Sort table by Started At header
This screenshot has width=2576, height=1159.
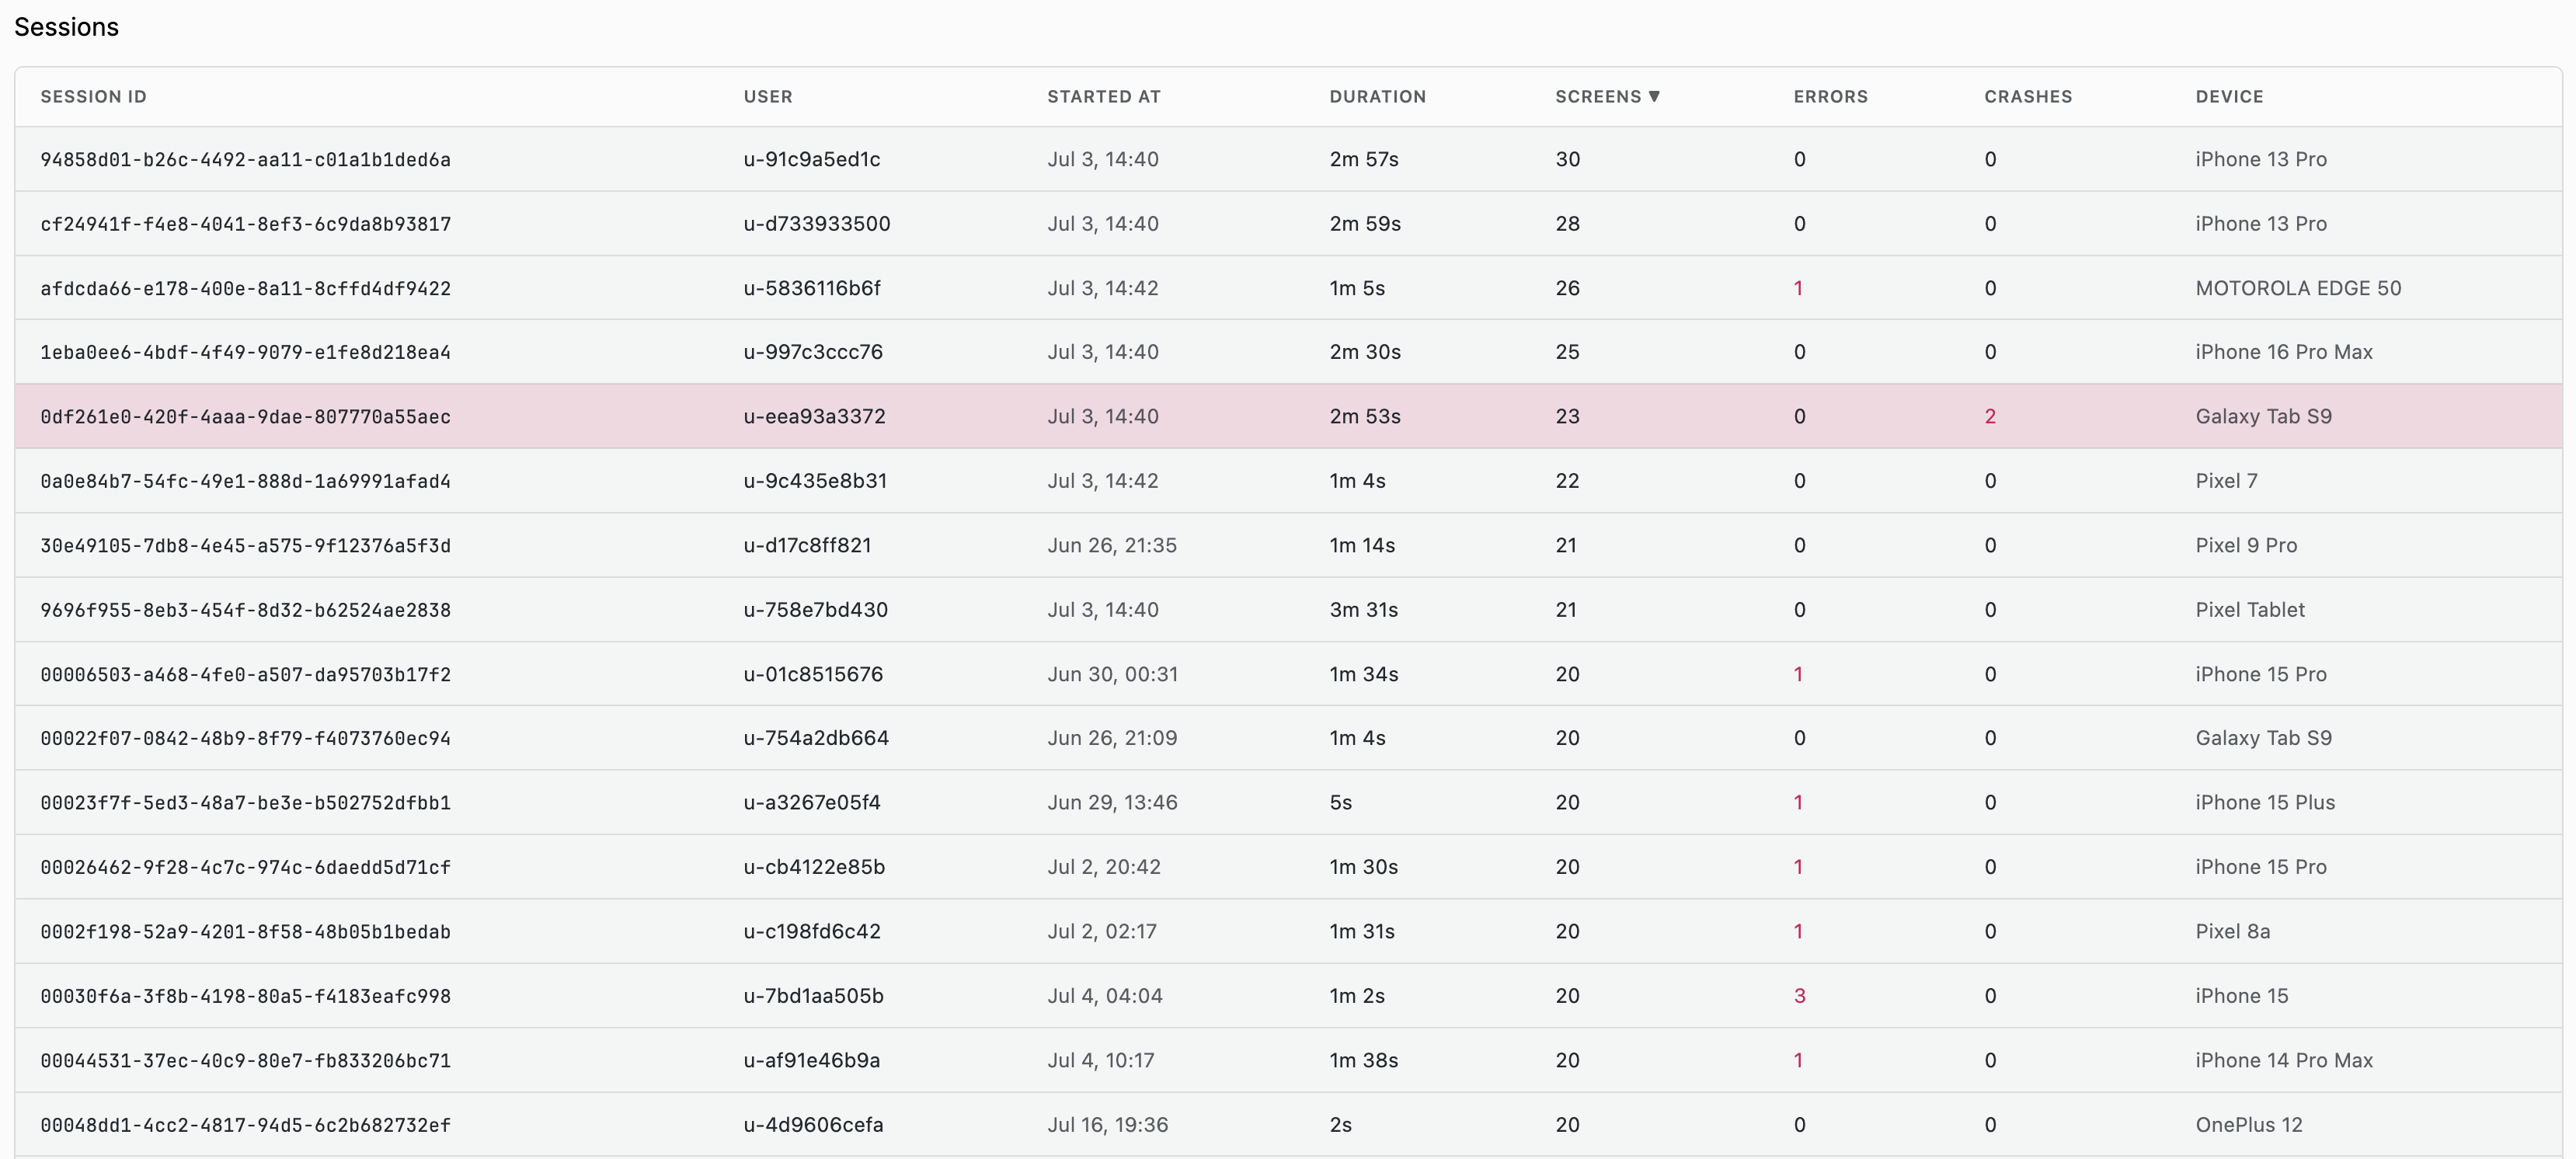click(x=1103, y=96)
